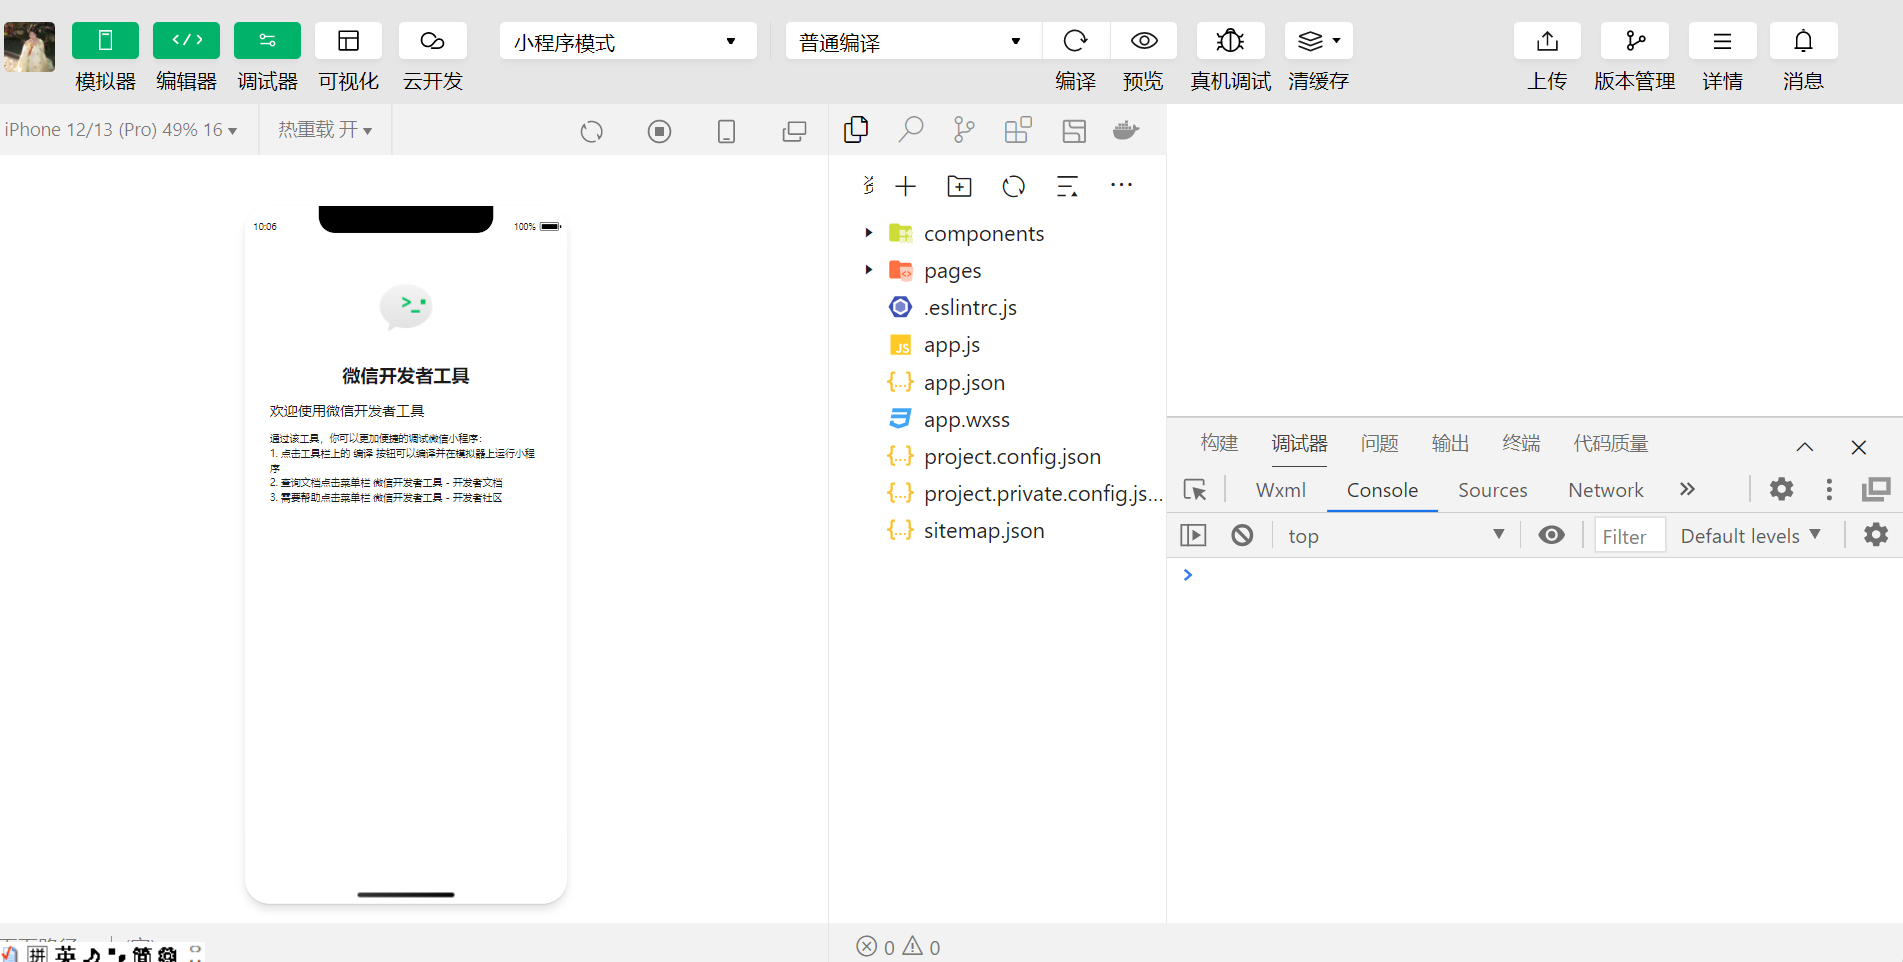Click the 上传 upload icon

point(1547,41)
